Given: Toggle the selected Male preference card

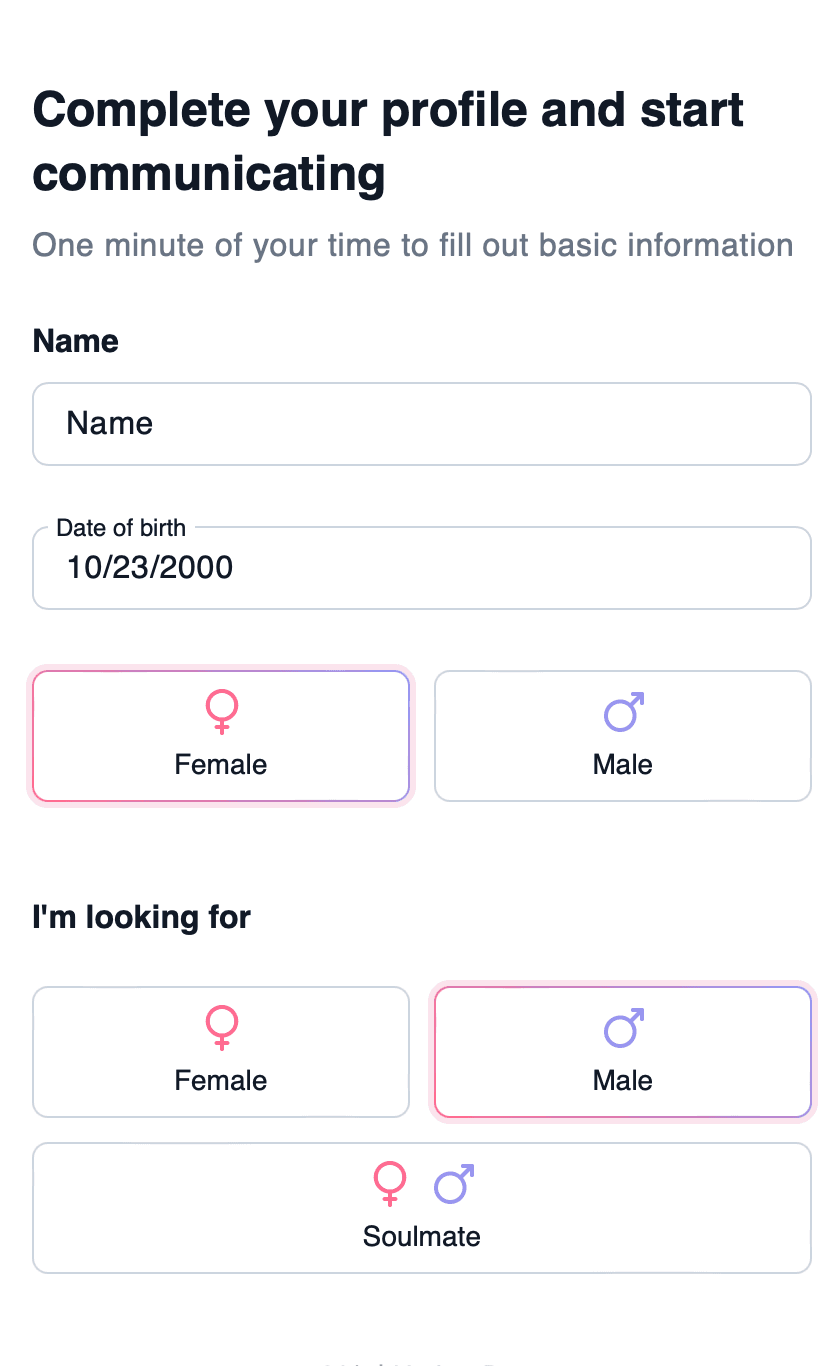Looking at the screenshot, I should click(x=622, y=1052).
